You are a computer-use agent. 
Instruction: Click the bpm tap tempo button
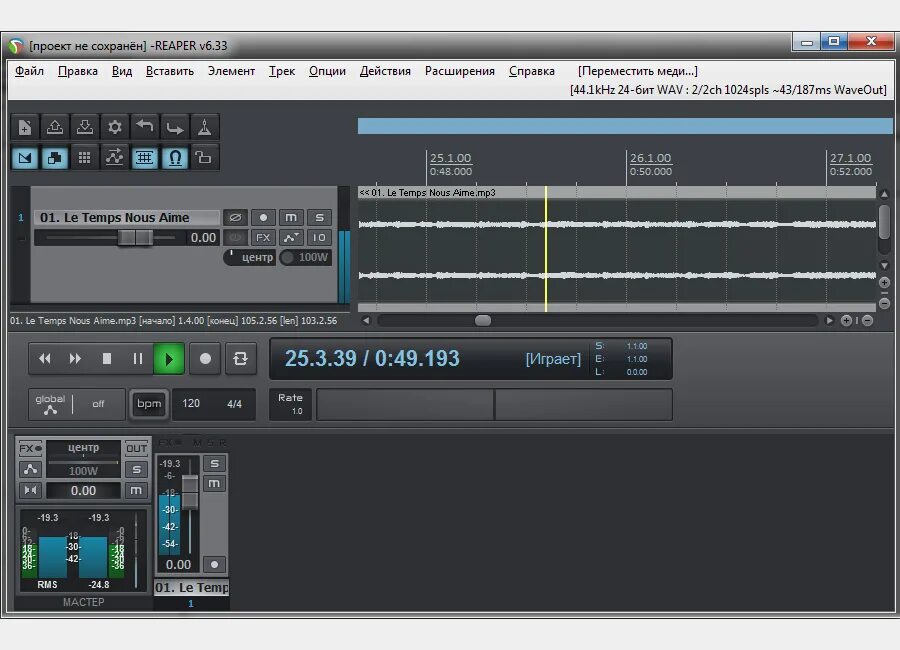(149, 404)
